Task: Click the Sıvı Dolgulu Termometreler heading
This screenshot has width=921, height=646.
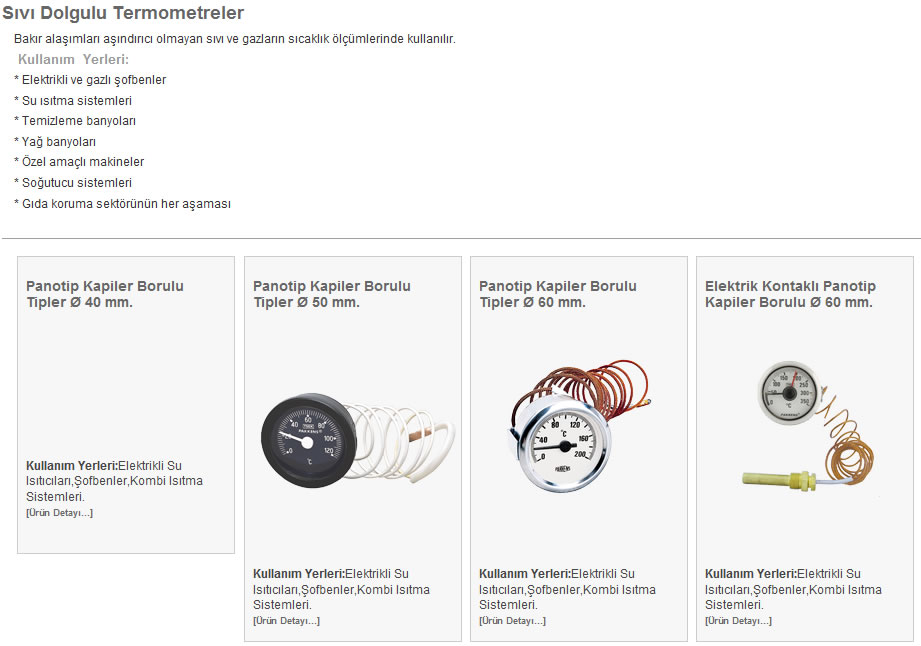Action: [x=123, y=13]
